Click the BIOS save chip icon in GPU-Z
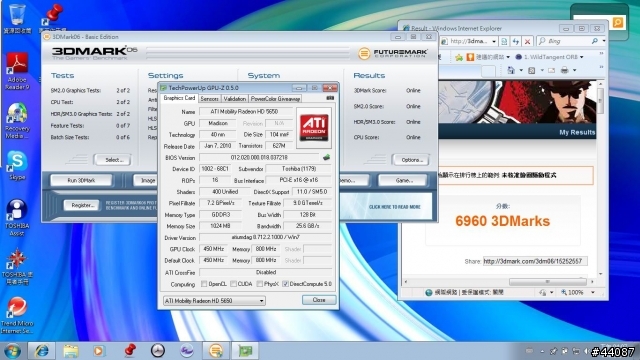Image resolution: width=640 pixels, height=360 pixels. pos(326,157)
